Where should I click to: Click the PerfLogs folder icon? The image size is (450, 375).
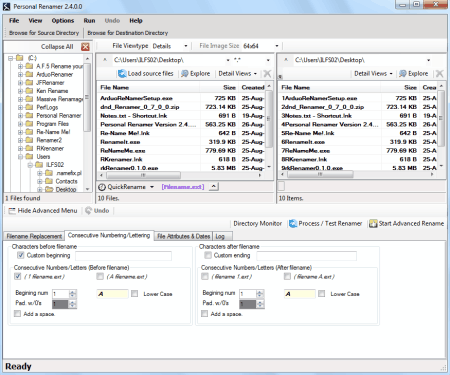29,107
